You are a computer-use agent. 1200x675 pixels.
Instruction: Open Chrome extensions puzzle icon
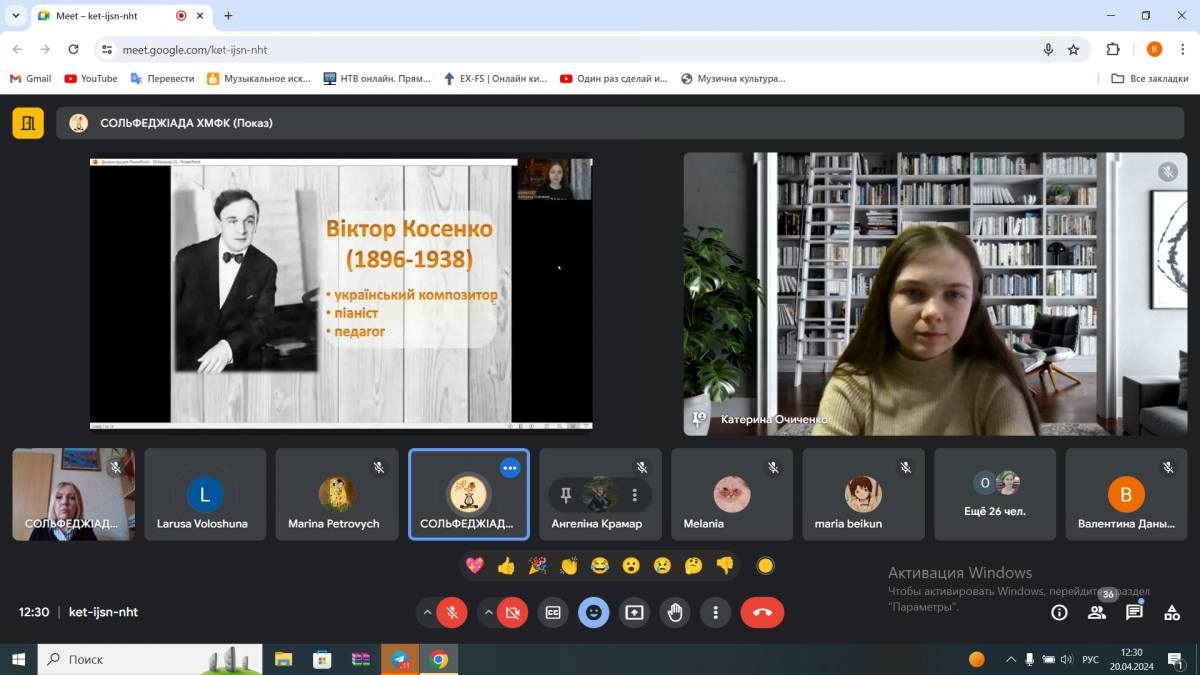tap(1113, 49)
